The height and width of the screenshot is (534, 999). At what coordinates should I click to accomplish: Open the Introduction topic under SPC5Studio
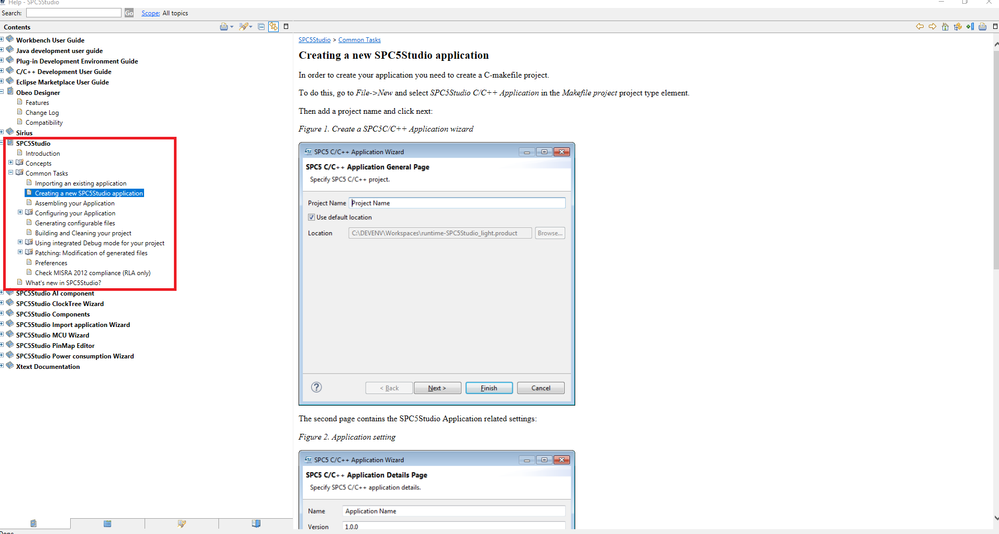(x=43, y=154)
